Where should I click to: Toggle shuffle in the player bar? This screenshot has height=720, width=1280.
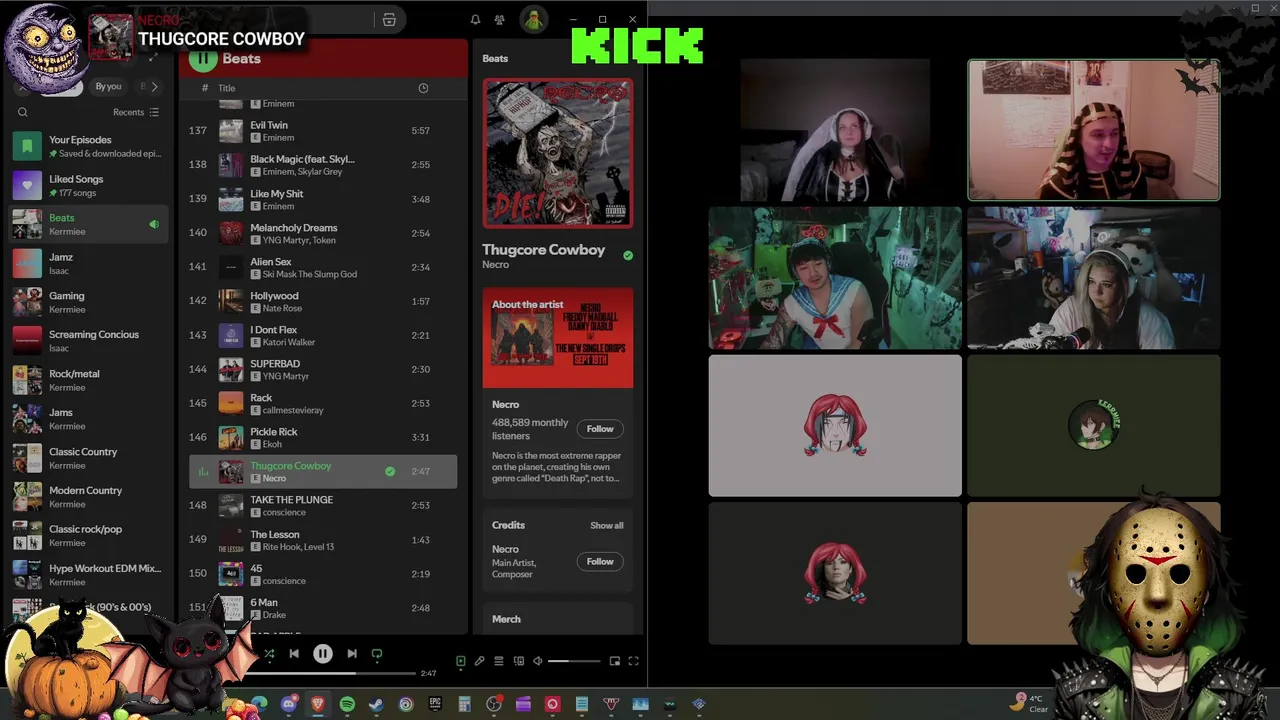point(268,654)
